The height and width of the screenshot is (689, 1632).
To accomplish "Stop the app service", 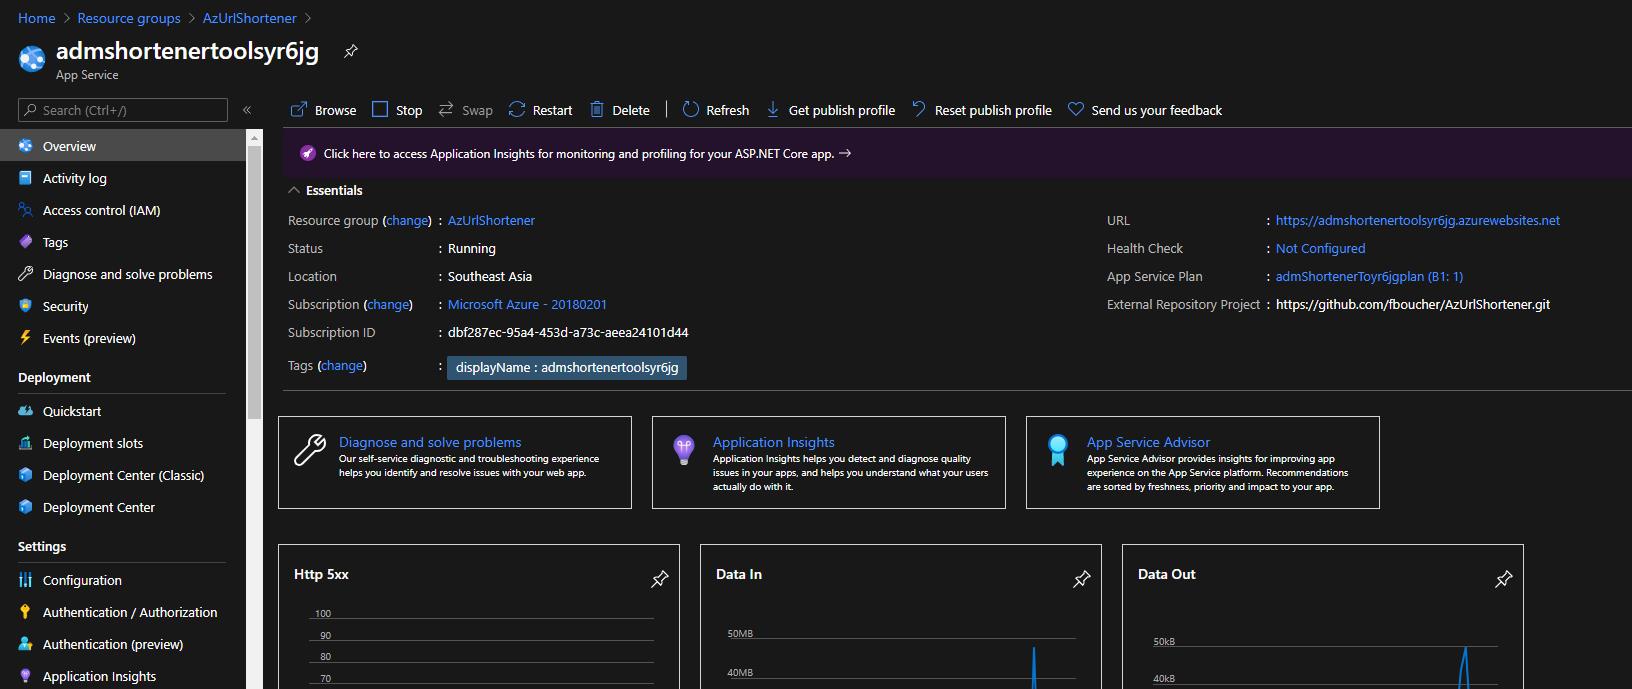I will point(397,110).
